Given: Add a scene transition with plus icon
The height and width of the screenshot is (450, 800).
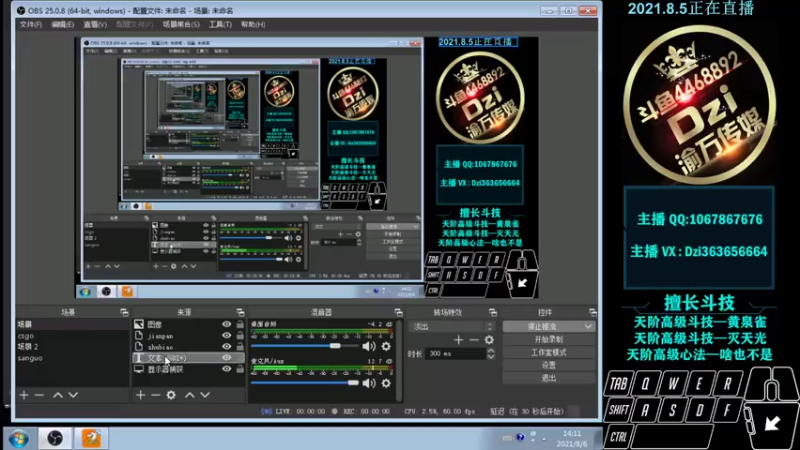Looking at the screenshot, I should [x=459, y=340].
